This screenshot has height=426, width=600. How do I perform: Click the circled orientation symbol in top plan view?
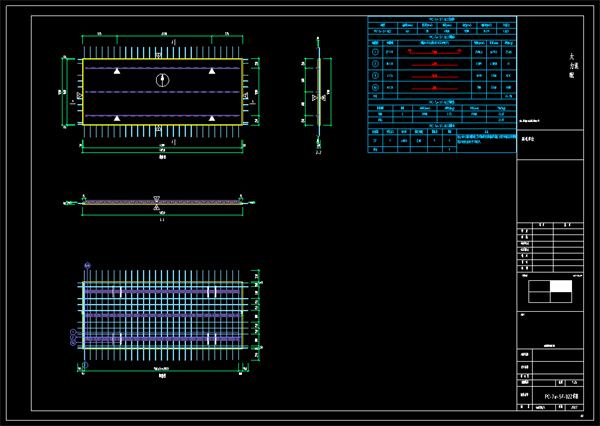click(x=162, y=80)
